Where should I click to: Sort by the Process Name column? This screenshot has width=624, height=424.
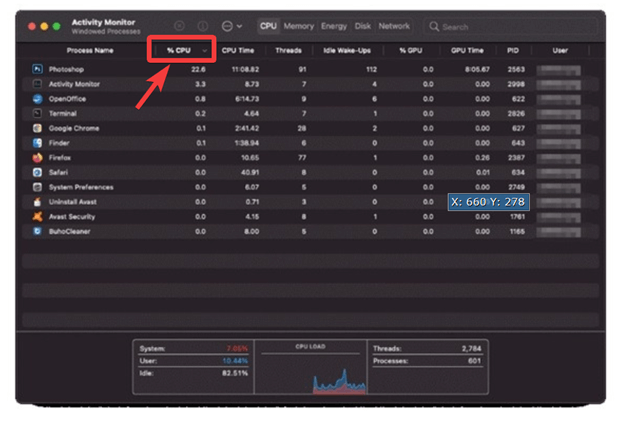(90, 51)
